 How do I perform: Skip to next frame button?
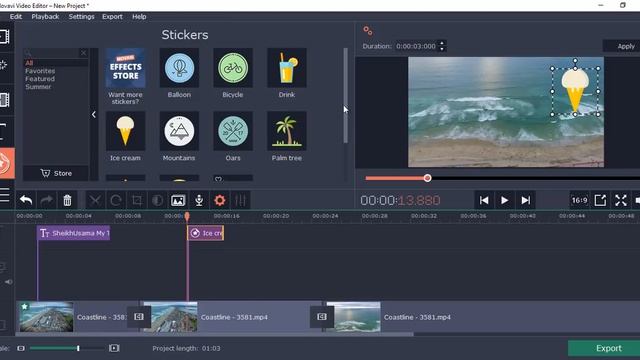(525, 200)
